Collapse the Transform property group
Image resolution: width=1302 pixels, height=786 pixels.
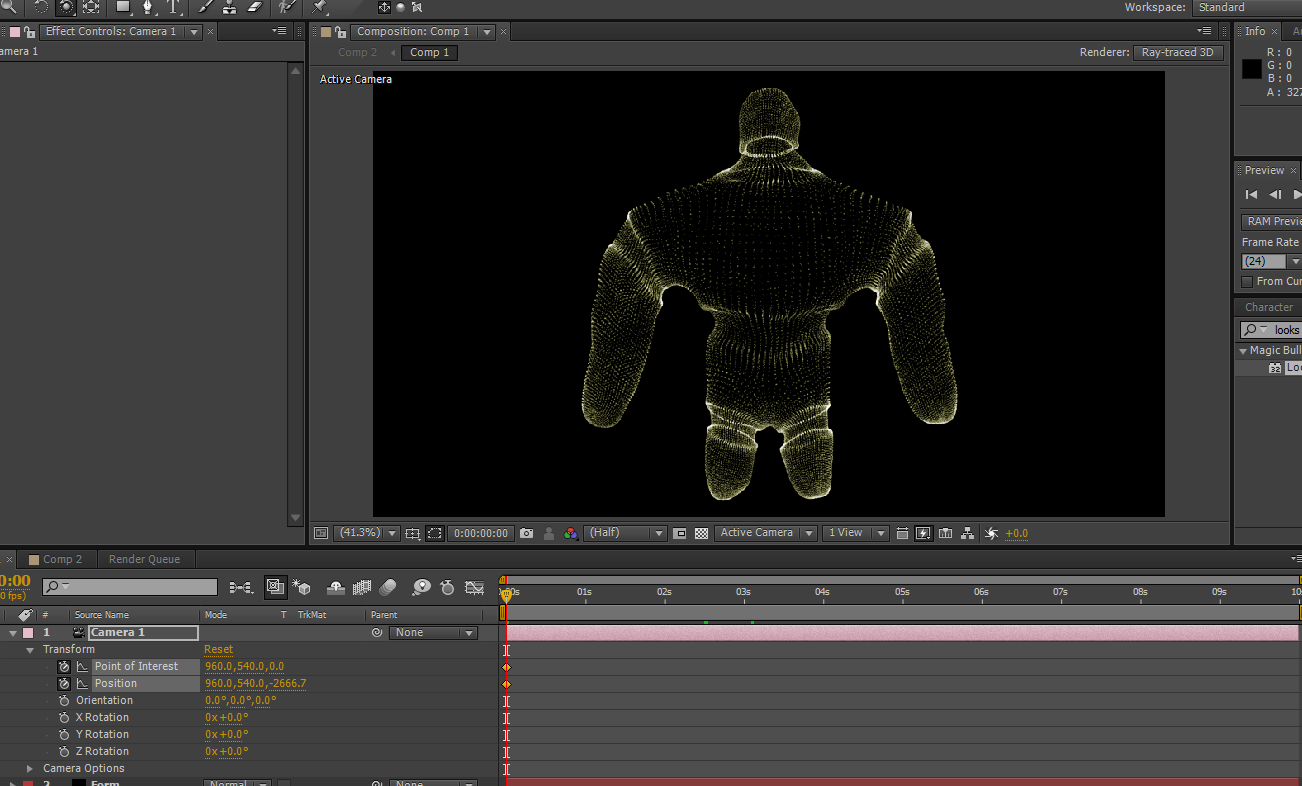click(30, 650)
